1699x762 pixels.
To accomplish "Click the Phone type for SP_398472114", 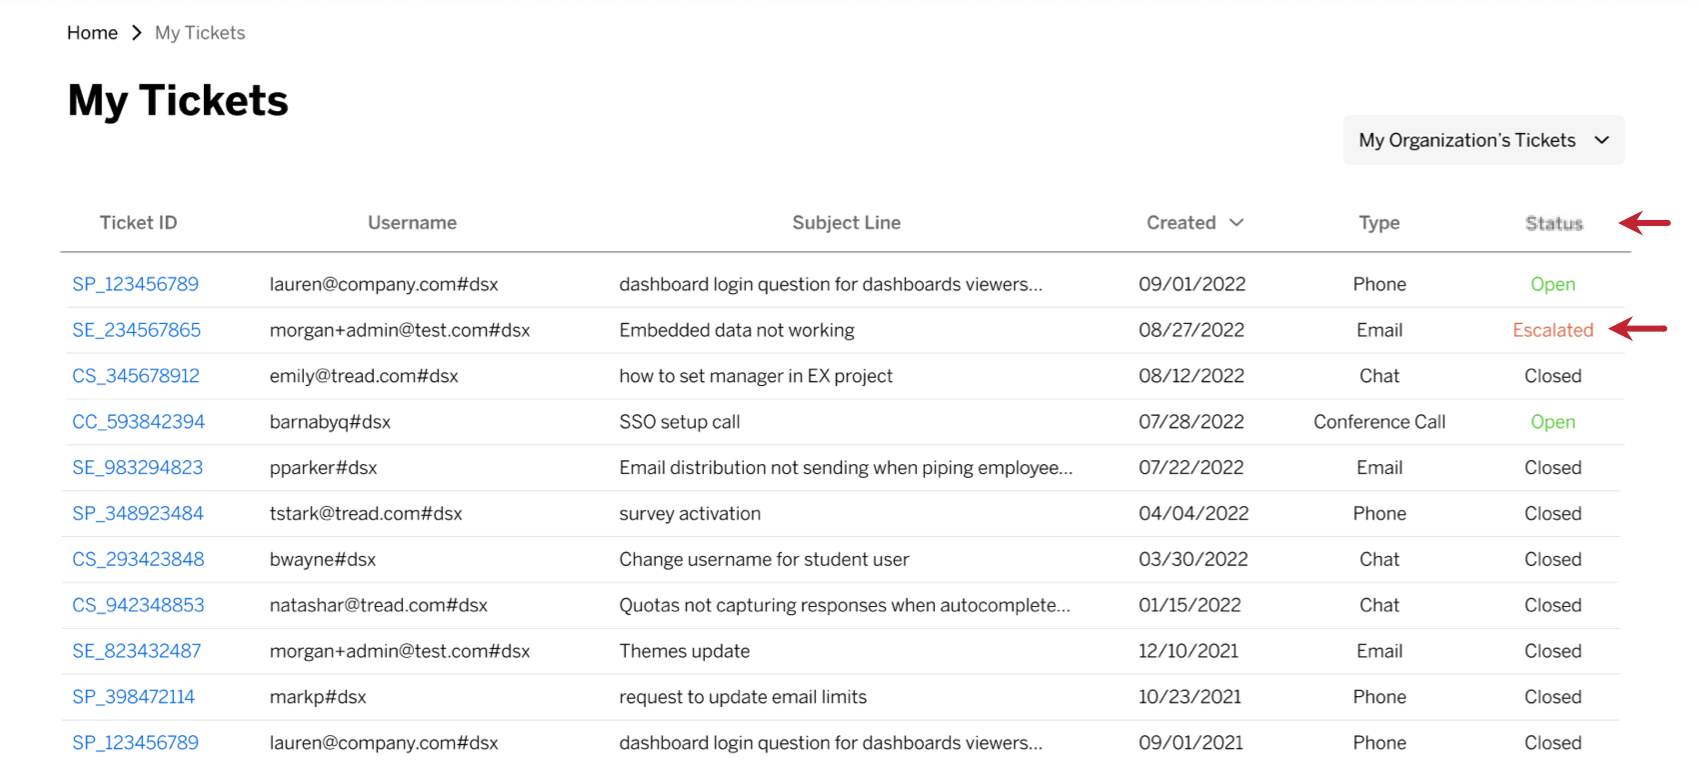I will pos(1380,698).
